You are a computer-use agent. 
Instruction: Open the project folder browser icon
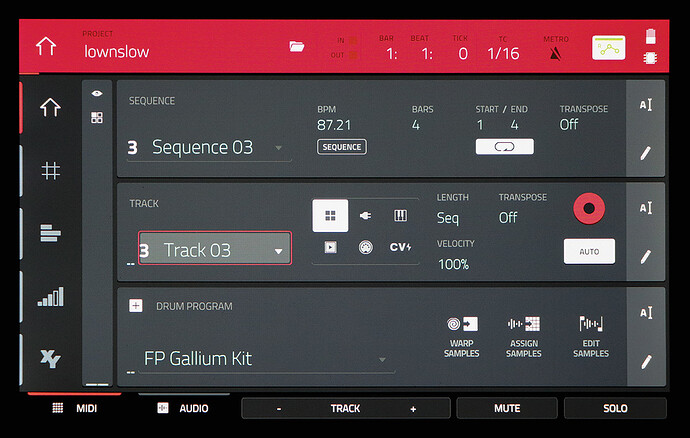[x=296, y=47]
